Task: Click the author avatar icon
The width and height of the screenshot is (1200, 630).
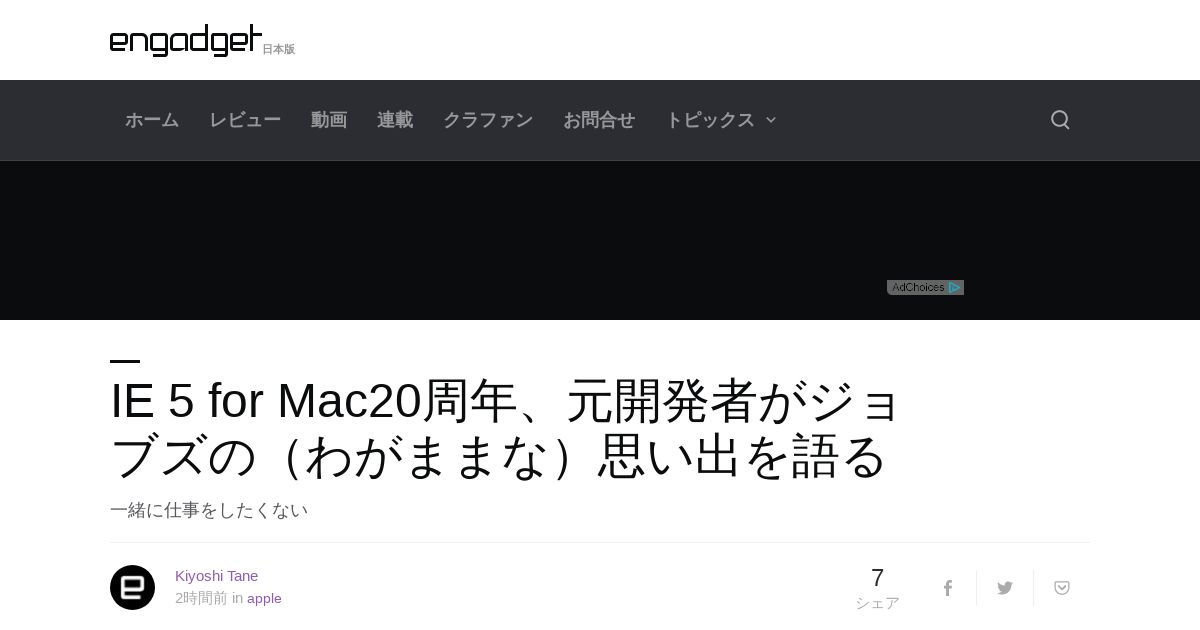Action: pyautogui.click(x=132, y=587)
